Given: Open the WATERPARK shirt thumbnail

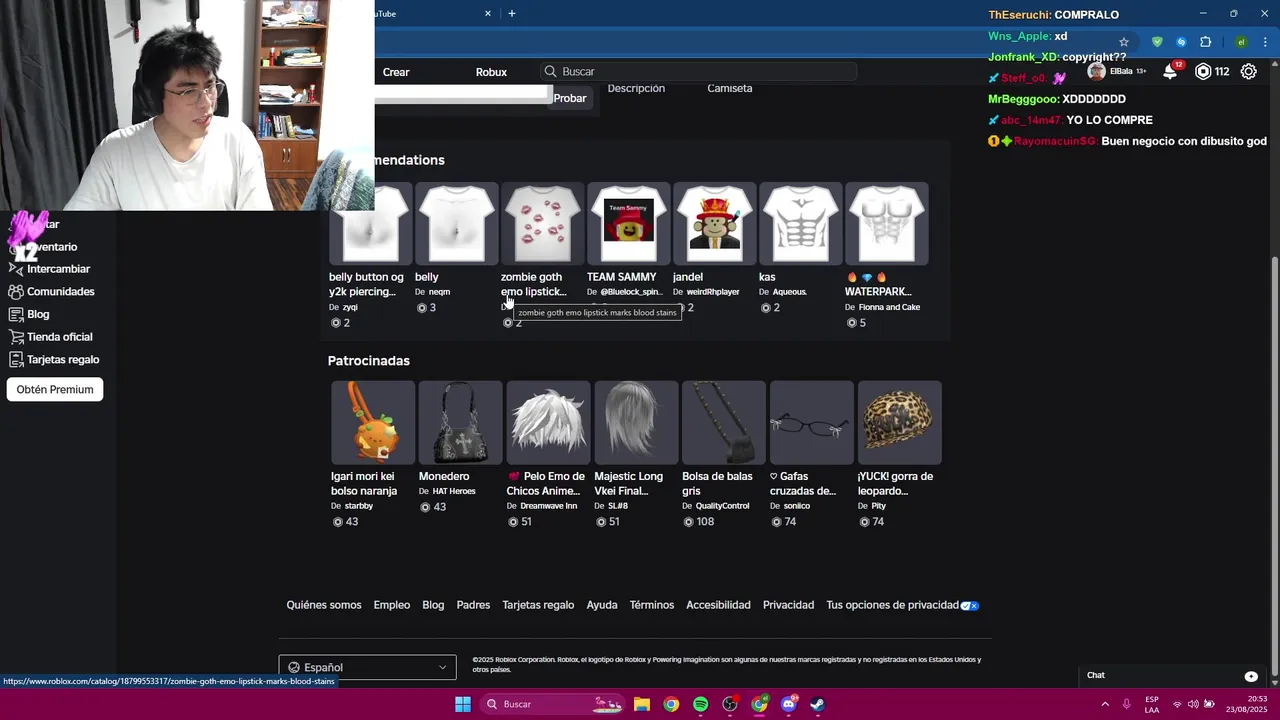Looking at the screenshot, I should [886, 223].
